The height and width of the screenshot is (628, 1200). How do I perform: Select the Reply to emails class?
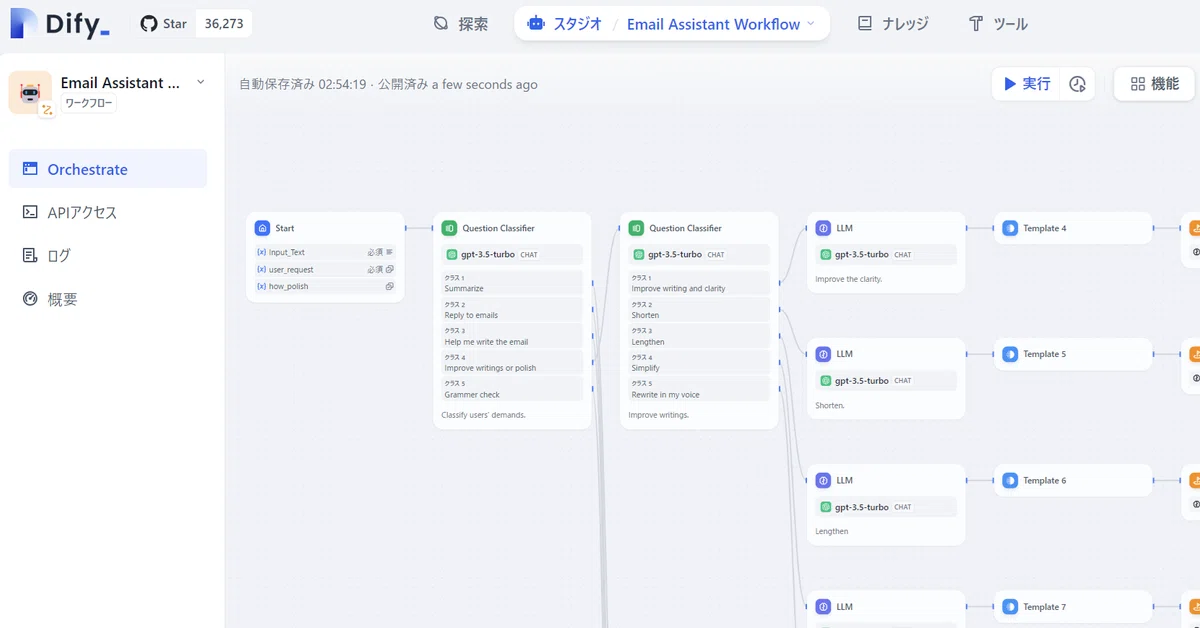tap(512, 310)
